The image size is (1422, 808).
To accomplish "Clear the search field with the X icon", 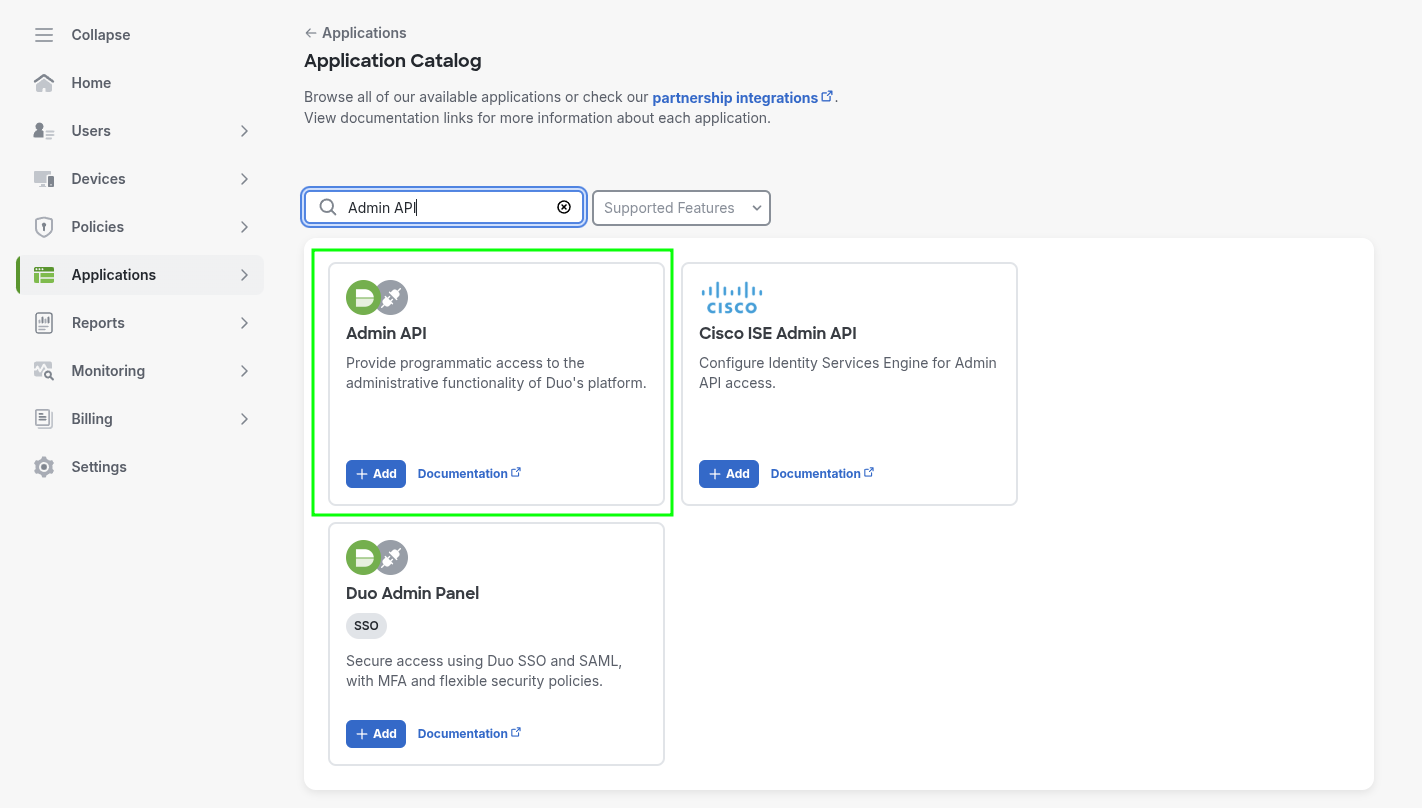I will pos(564,207).
